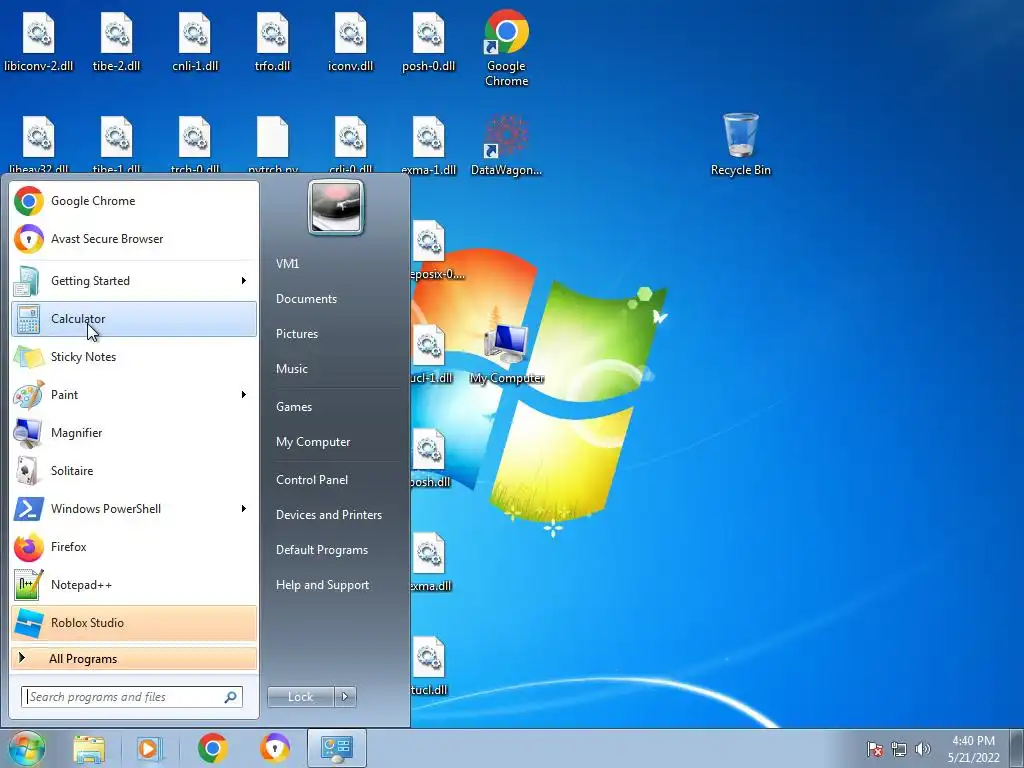Screen dimensions: 1024x768
Task: Open Control Panel
Action: click(x=312, y=480)
